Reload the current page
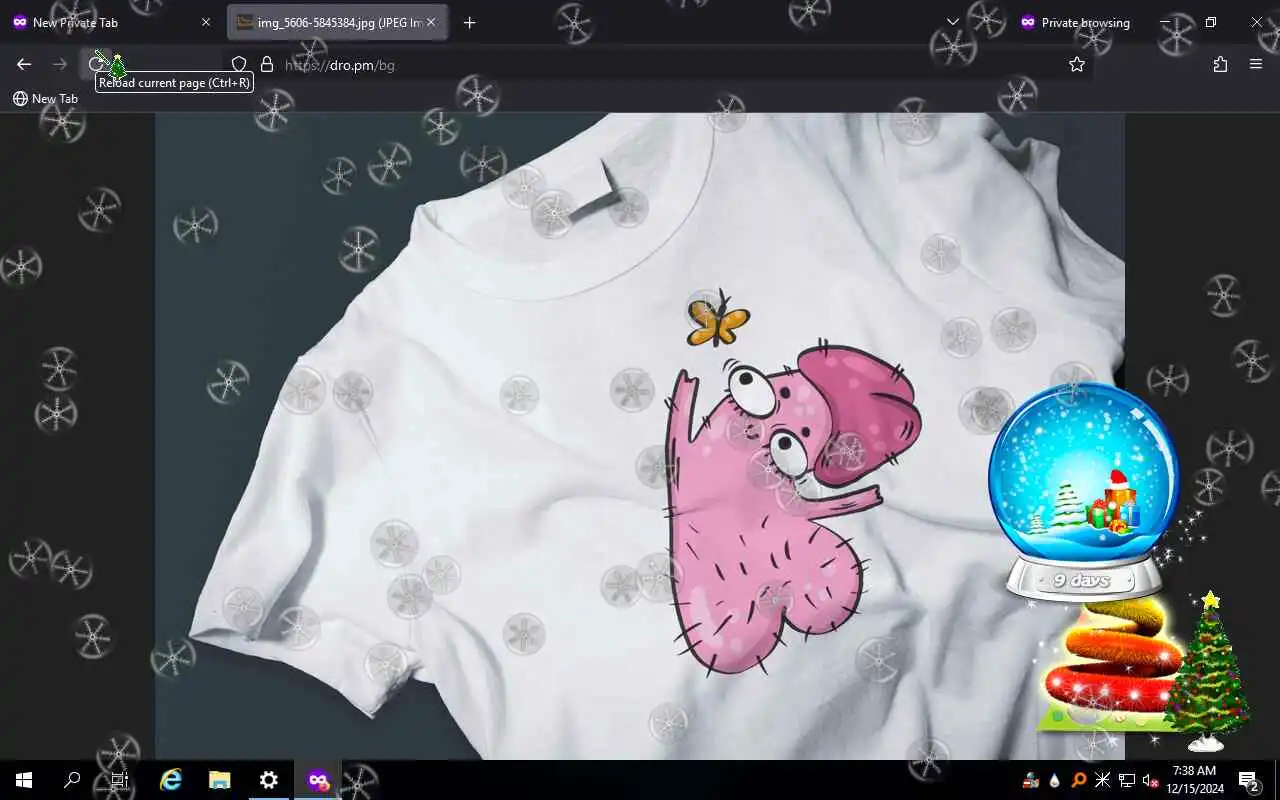 coord(96,64)
